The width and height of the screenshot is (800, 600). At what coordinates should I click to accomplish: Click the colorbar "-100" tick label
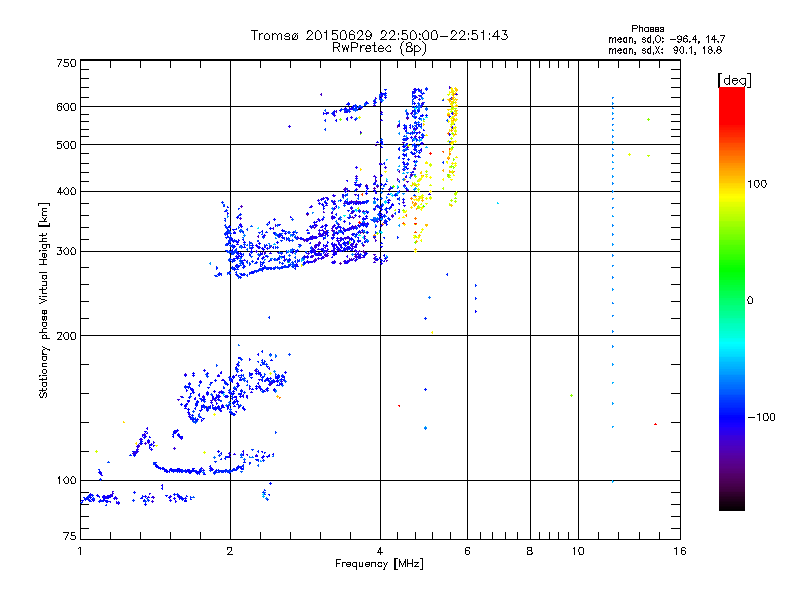coord(761,417)
